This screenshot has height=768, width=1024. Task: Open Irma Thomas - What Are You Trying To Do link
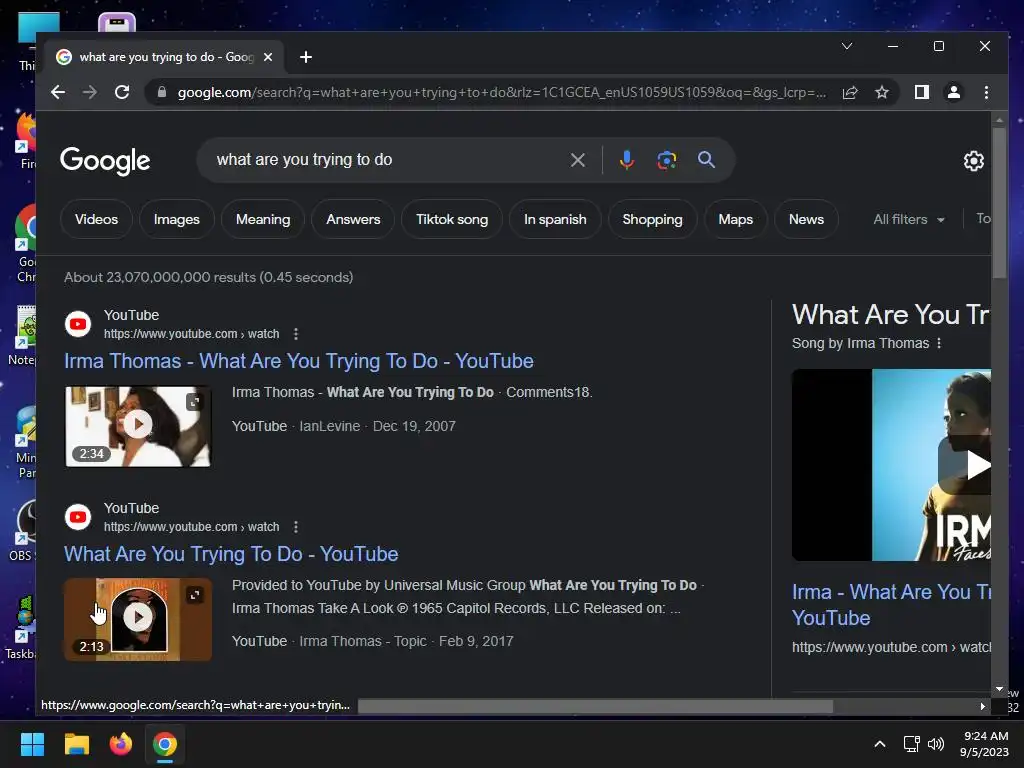click(x=298, y=361)
